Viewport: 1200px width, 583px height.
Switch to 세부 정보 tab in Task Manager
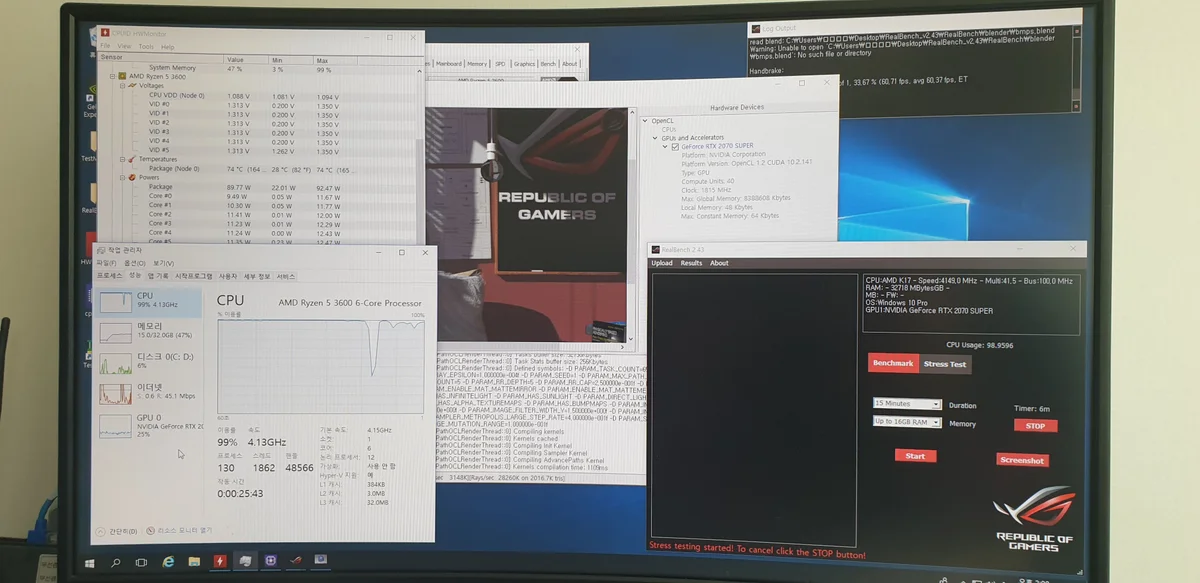tap(258, 275)
